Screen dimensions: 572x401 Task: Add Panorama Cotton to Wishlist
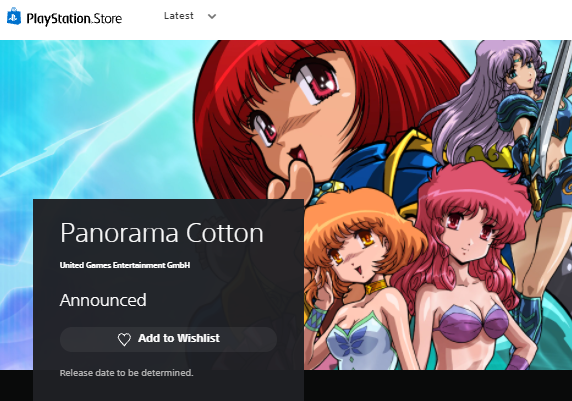(x=168, y=339)
